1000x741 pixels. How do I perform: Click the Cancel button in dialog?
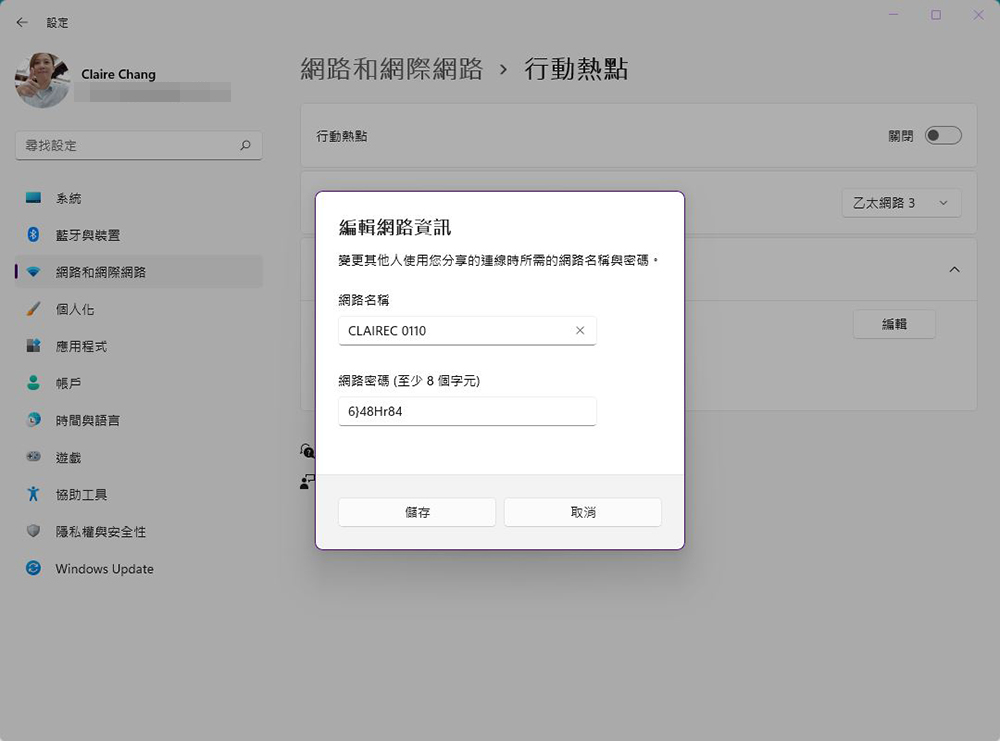click(x=582, y=512)
